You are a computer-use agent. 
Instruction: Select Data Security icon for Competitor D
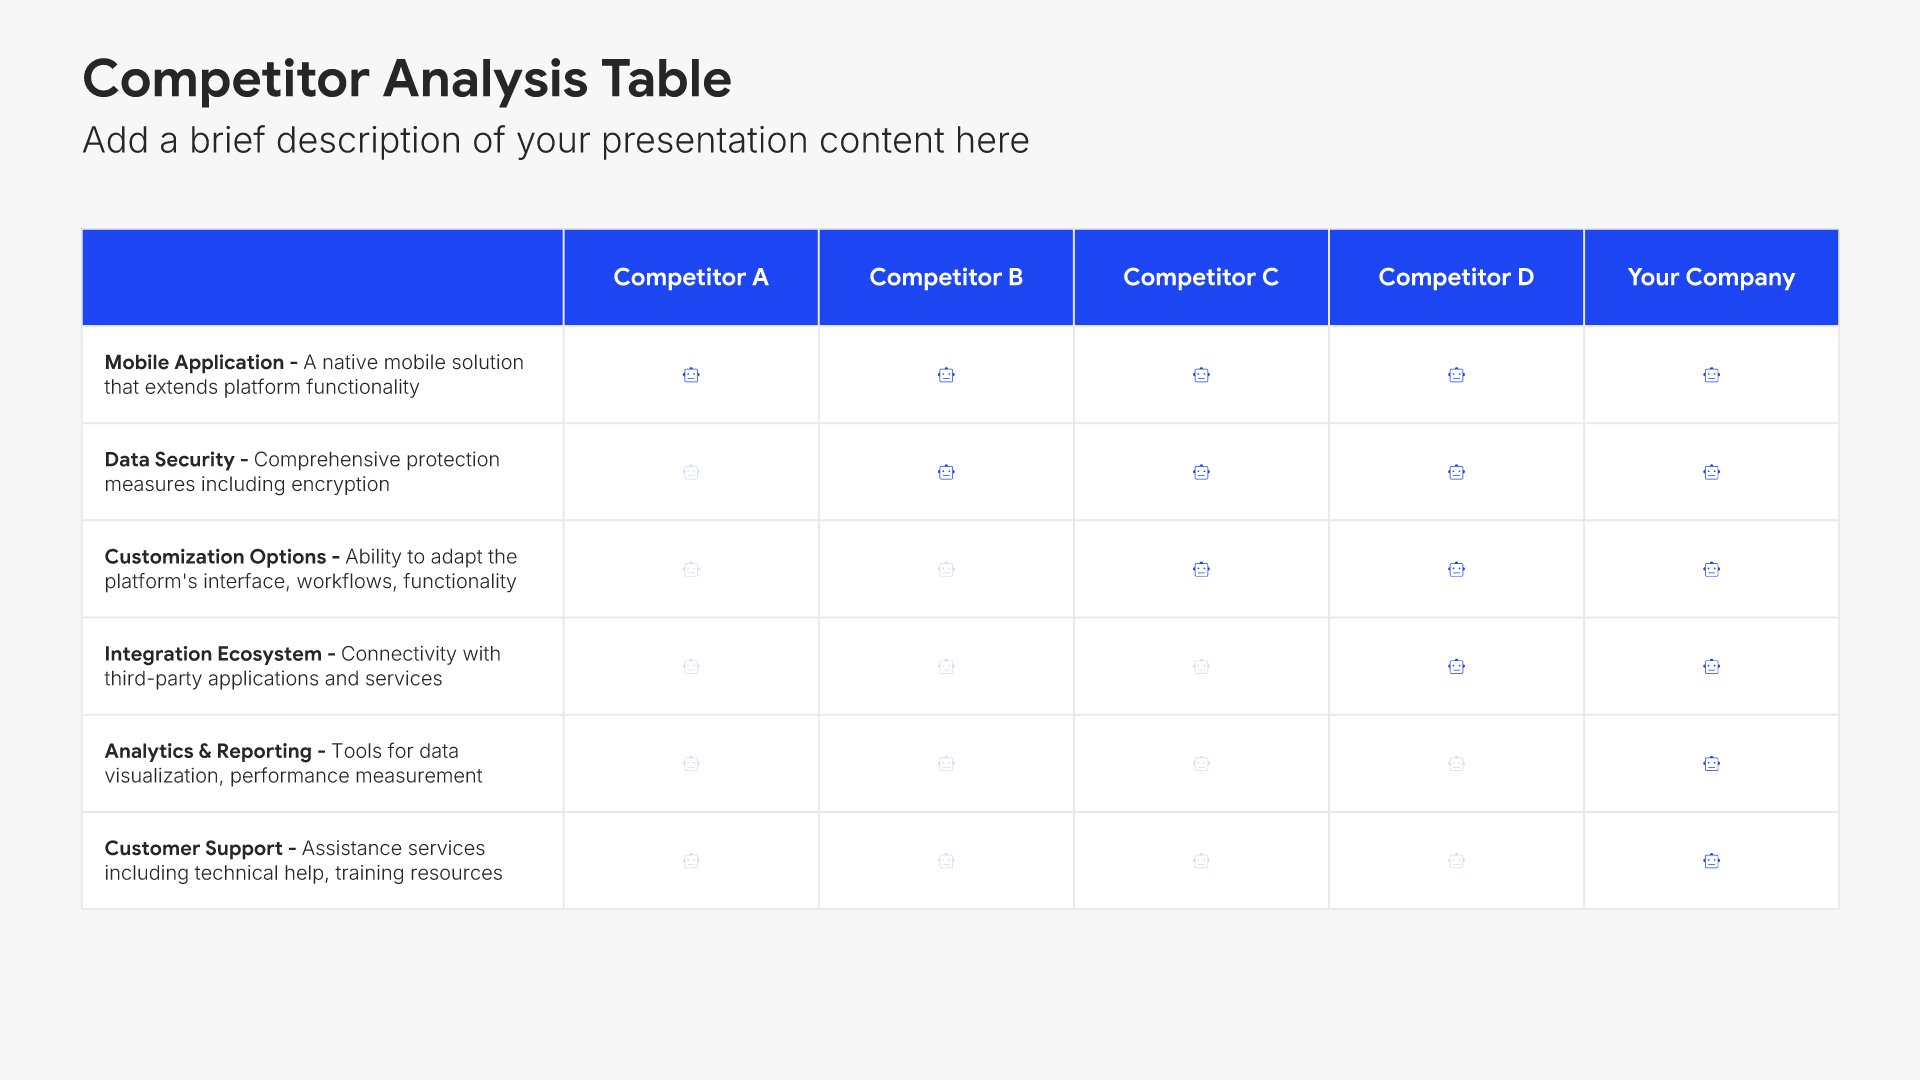coord(1456,472)
